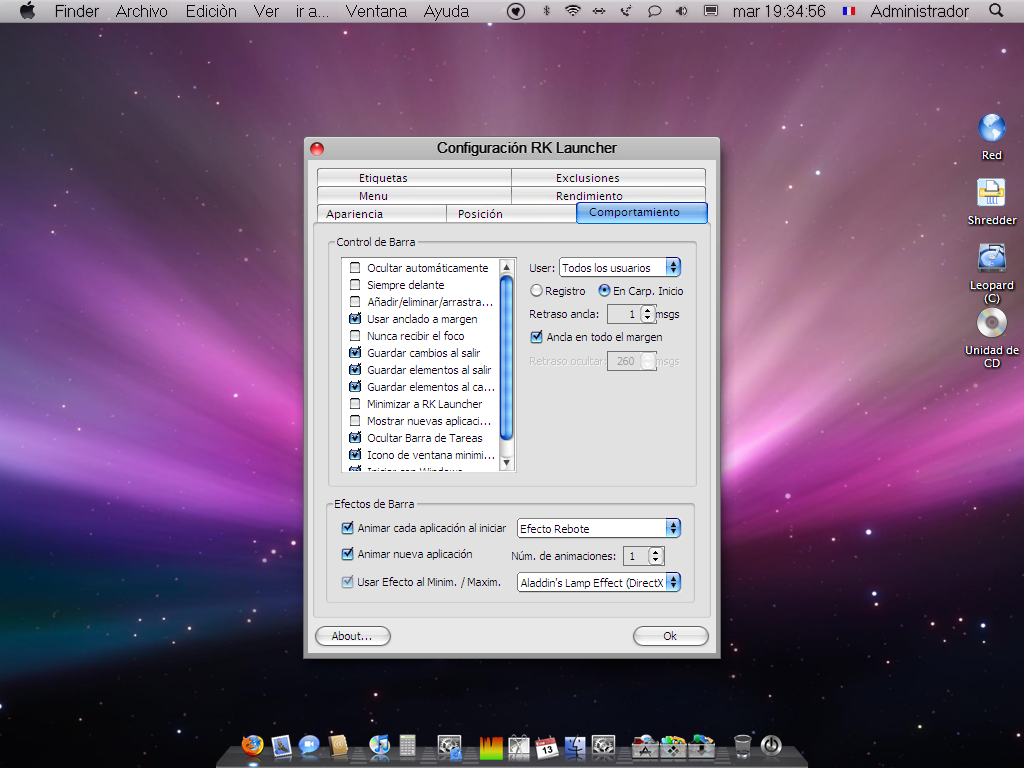Screen dimensions: 1024x768
Task: Launch iTunes from the dock
Action: point(379,745)
